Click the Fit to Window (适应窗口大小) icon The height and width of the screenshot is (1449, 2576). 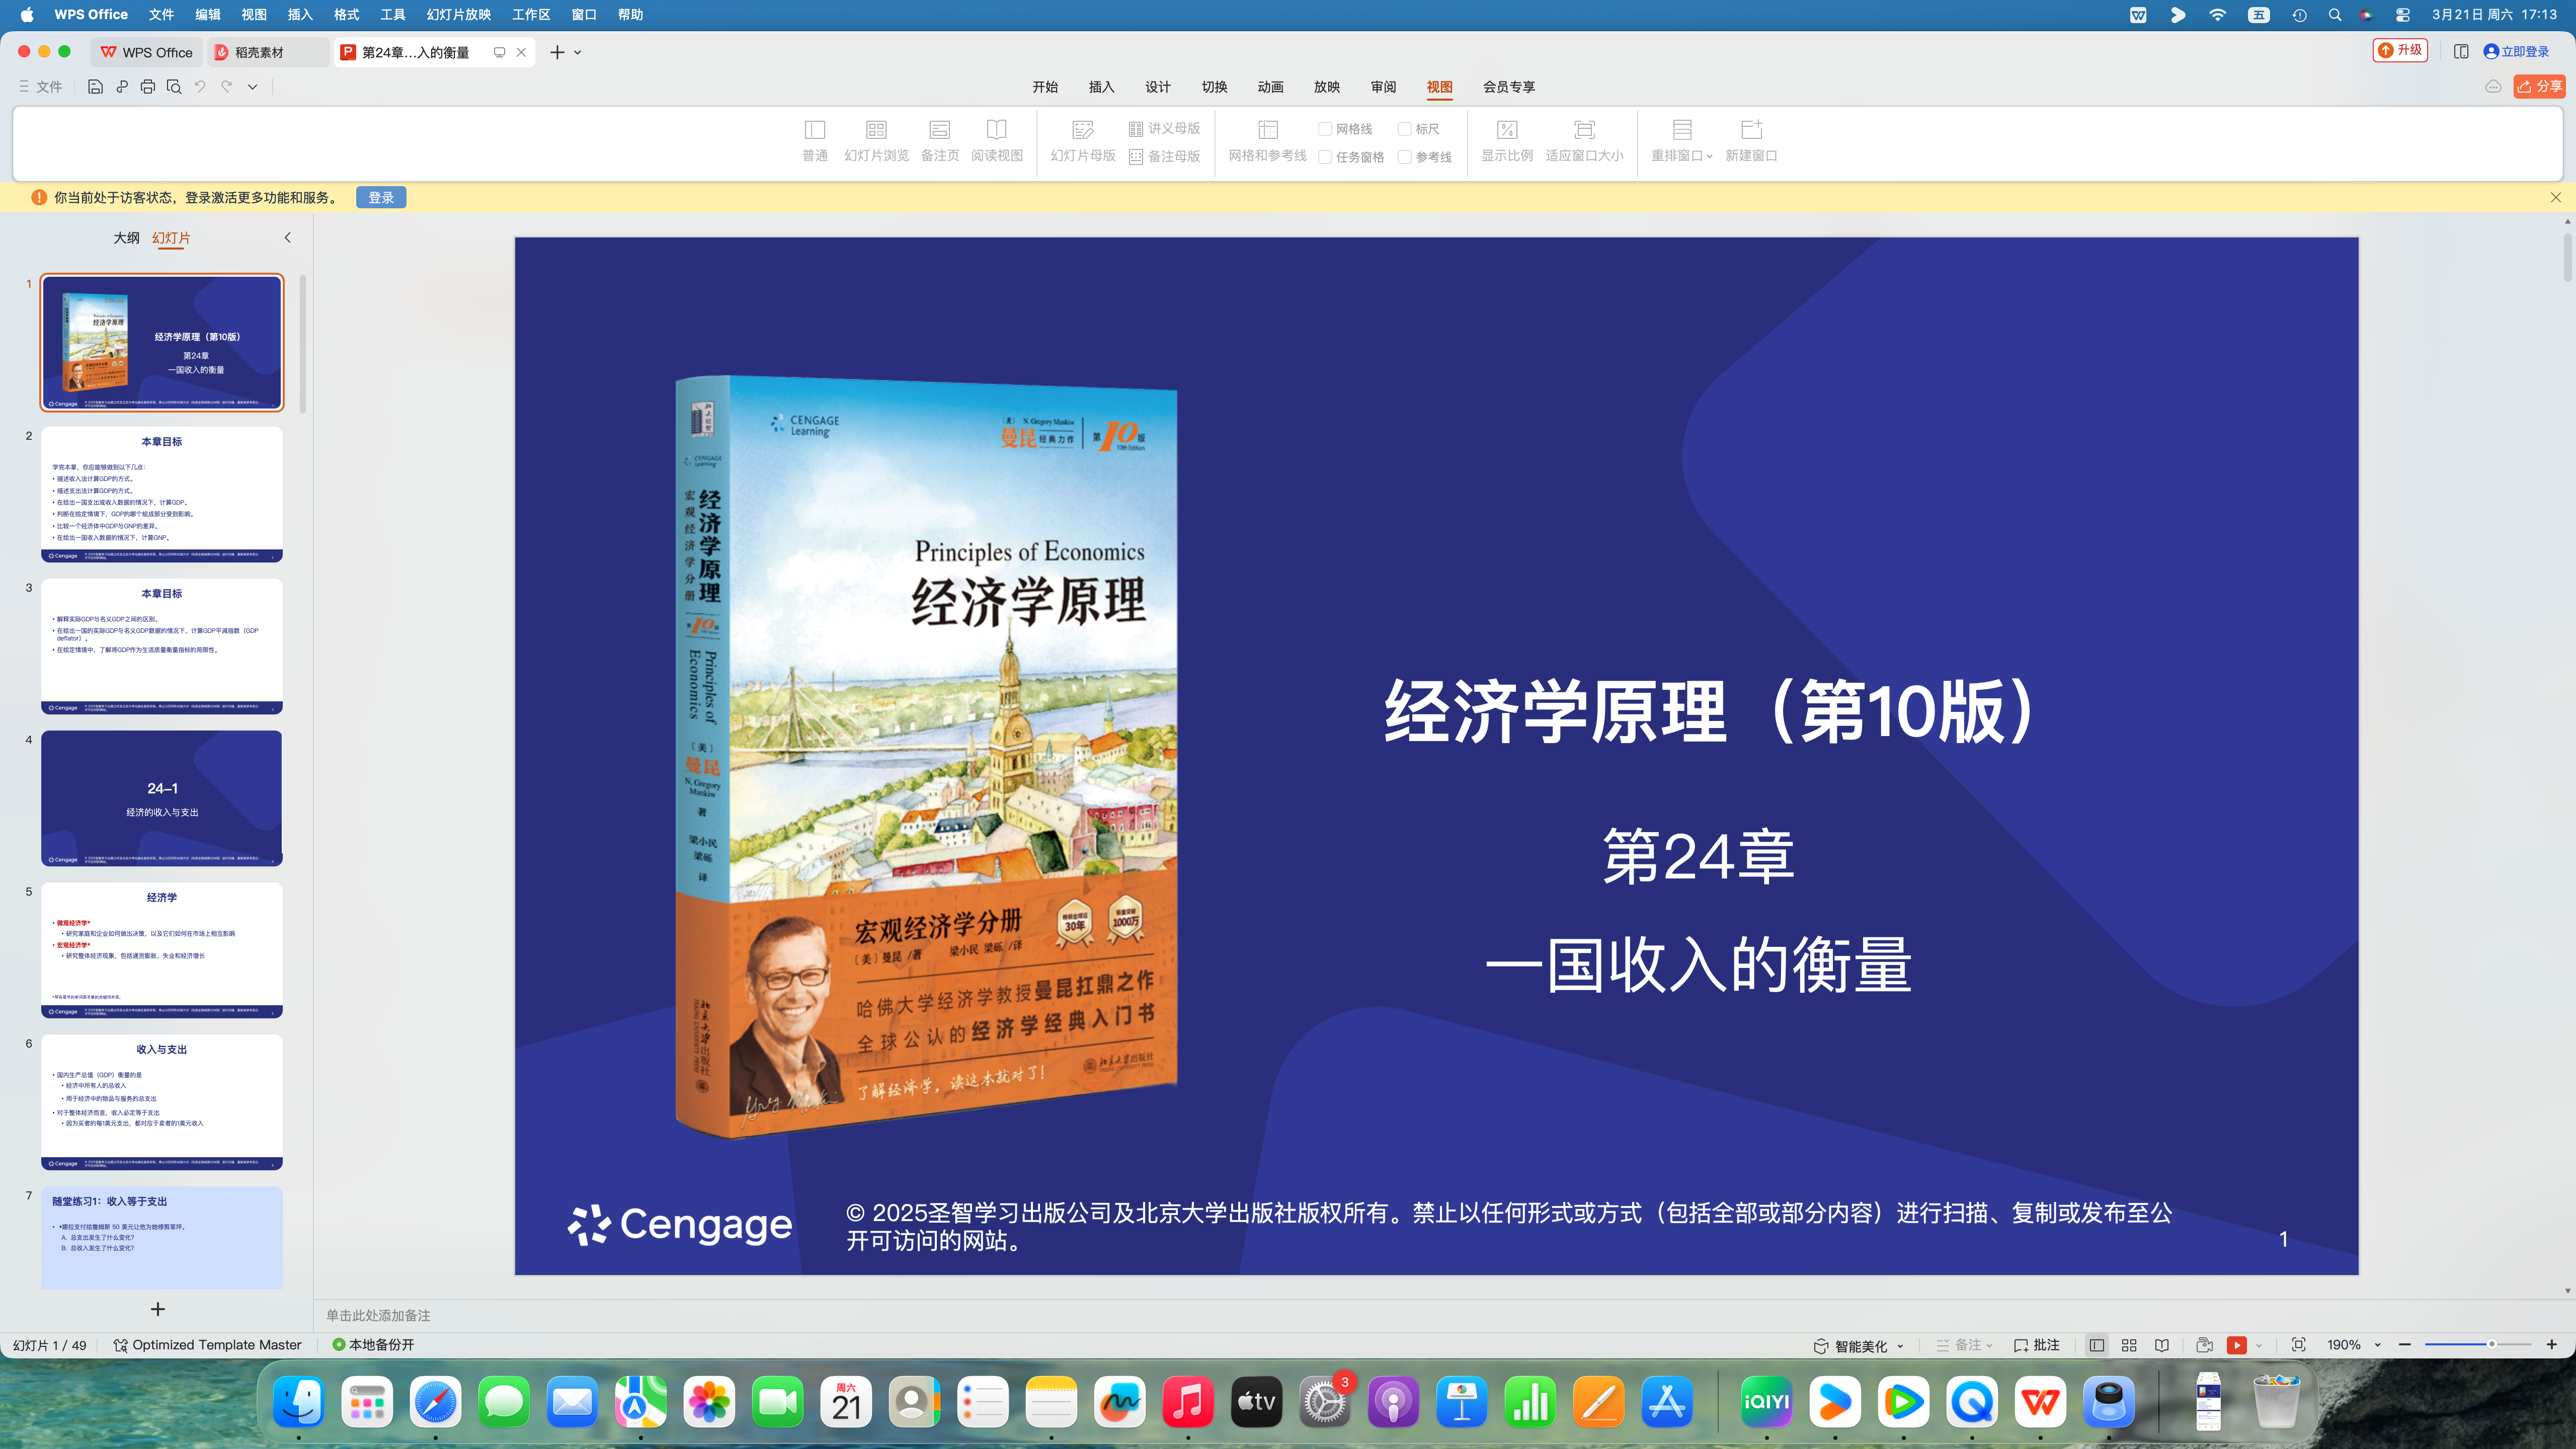tap(1584, 130)
